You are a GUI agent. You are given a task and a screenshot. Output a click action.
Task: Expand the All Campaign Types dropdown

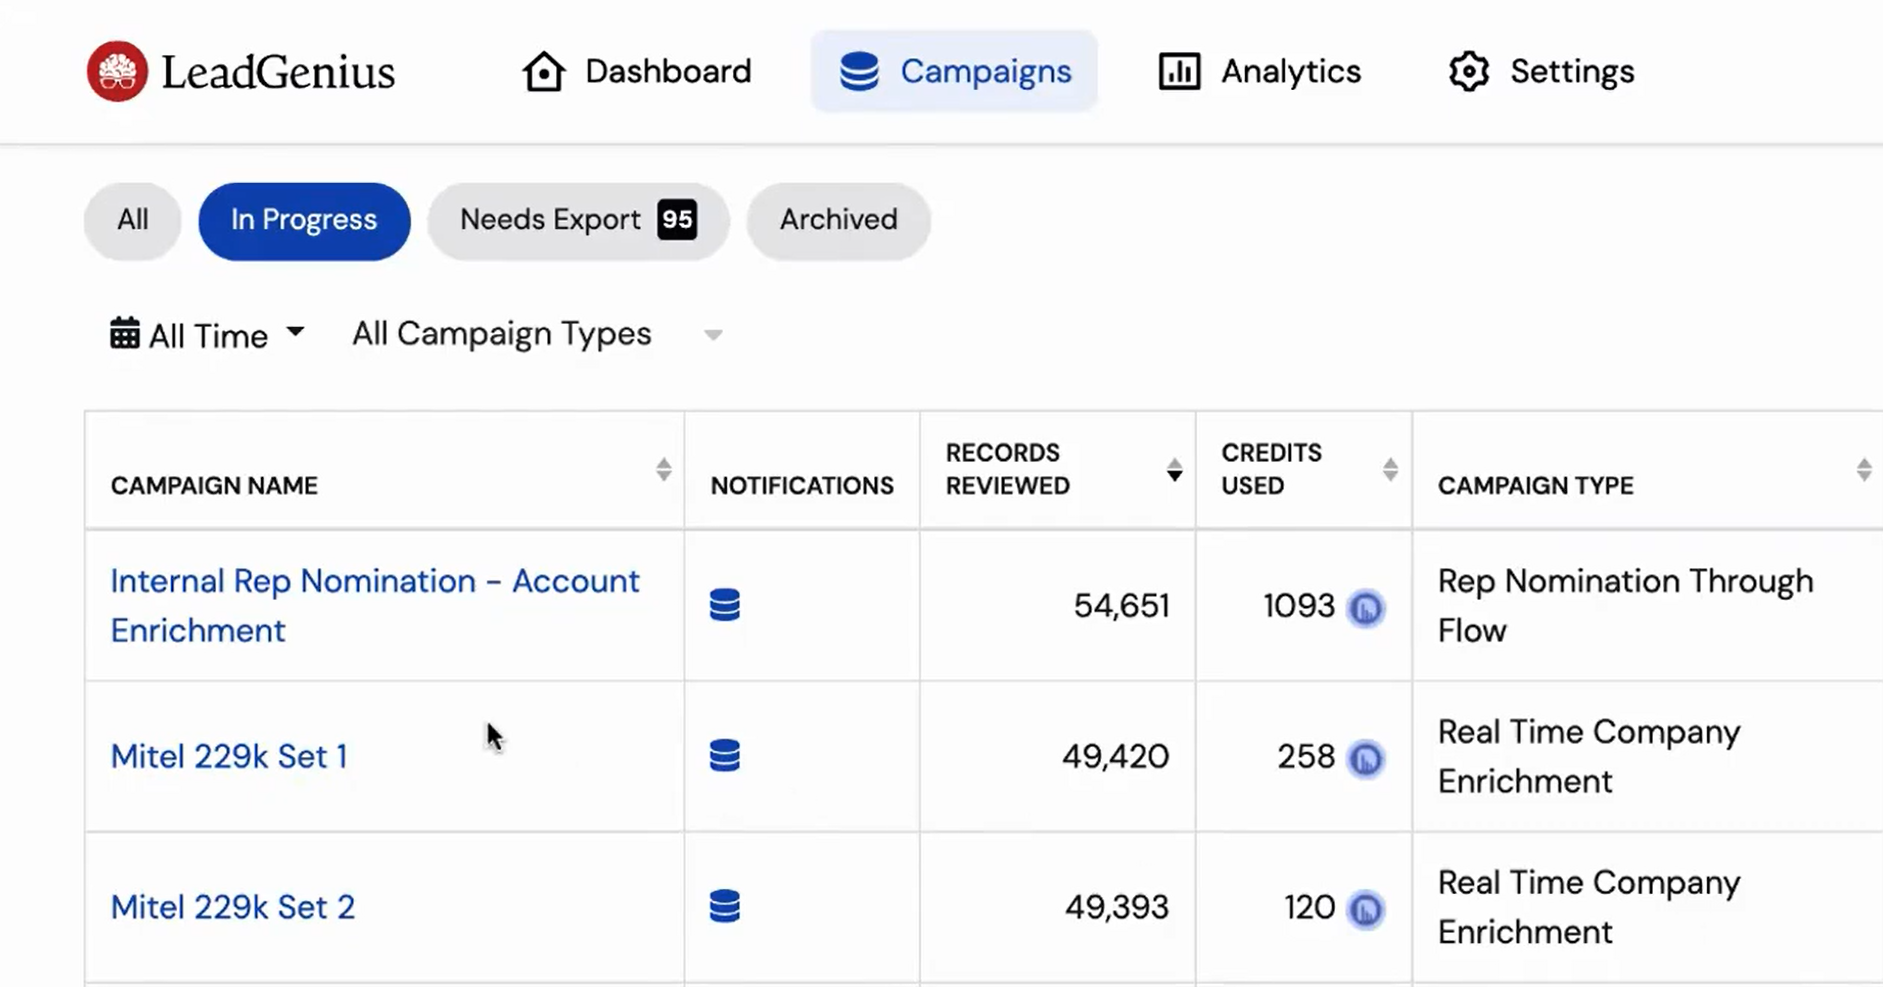tap(537, 334)
